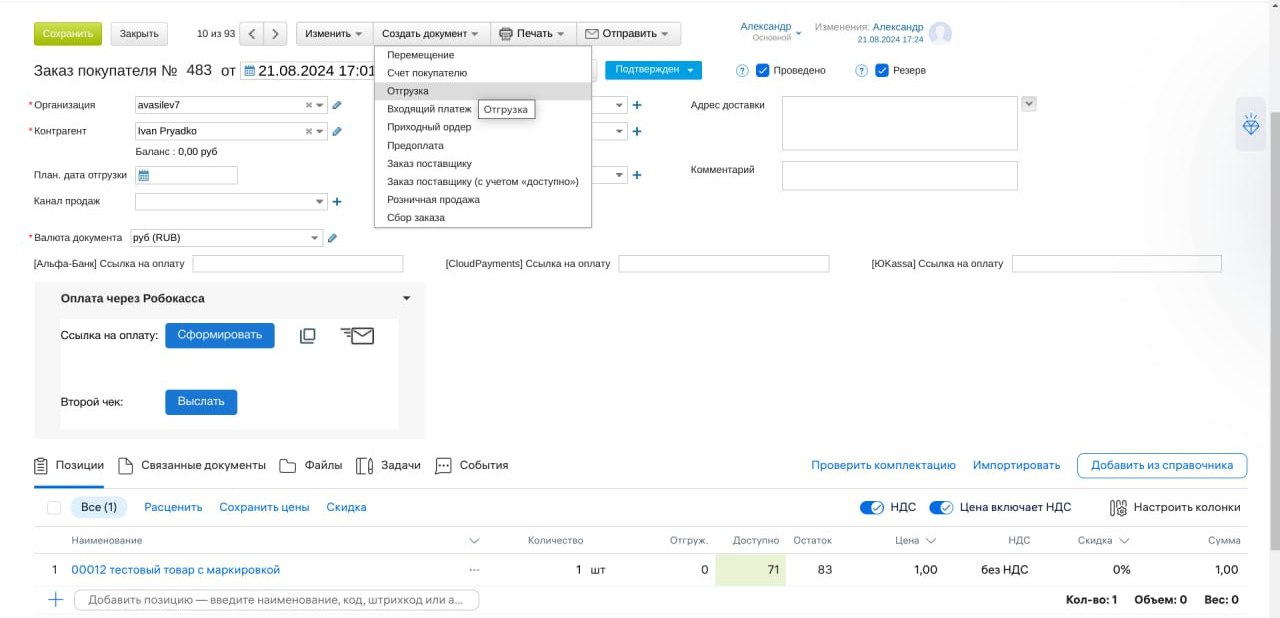Click the plus icon next to Канал продаж
This screenshot has width=1280, height=618.
(337, 202)
